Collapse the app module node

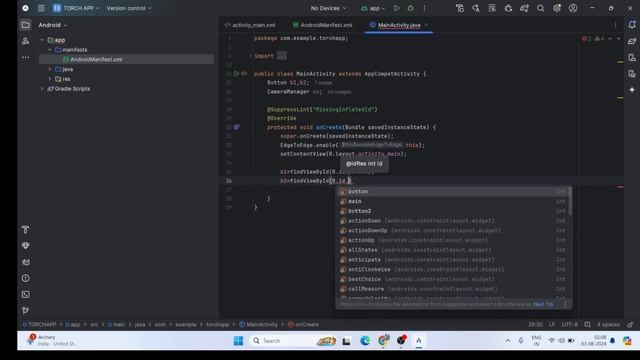(x=42, y=40)
